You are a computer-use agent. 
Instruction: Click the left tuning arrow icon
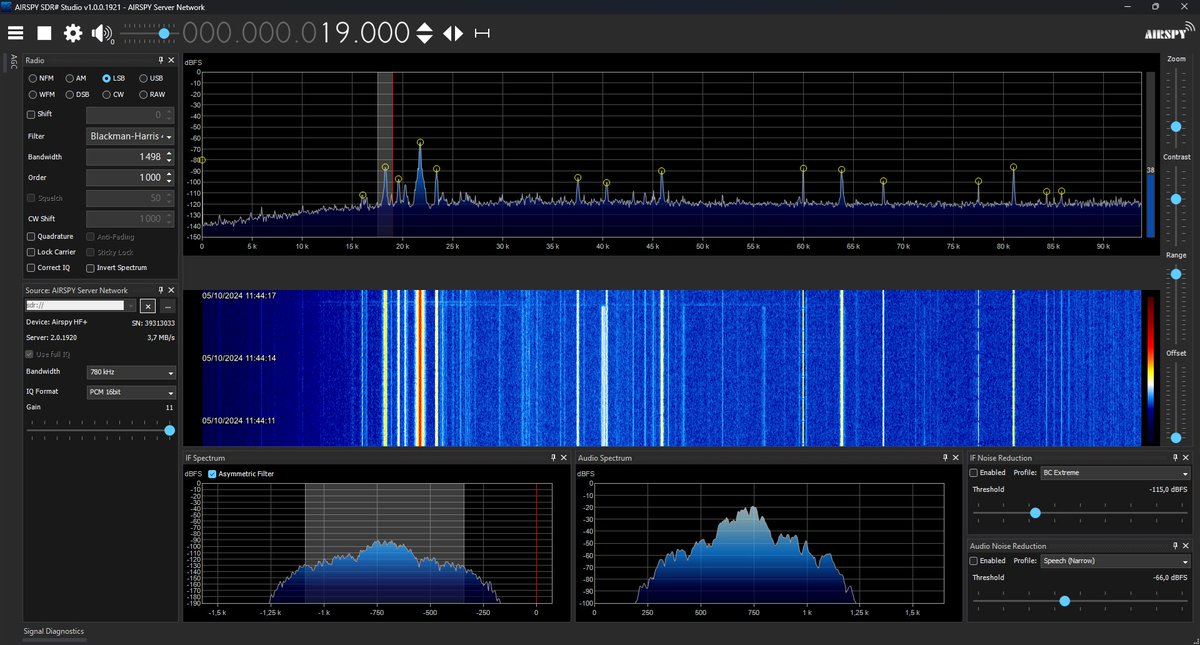[450, 33]
